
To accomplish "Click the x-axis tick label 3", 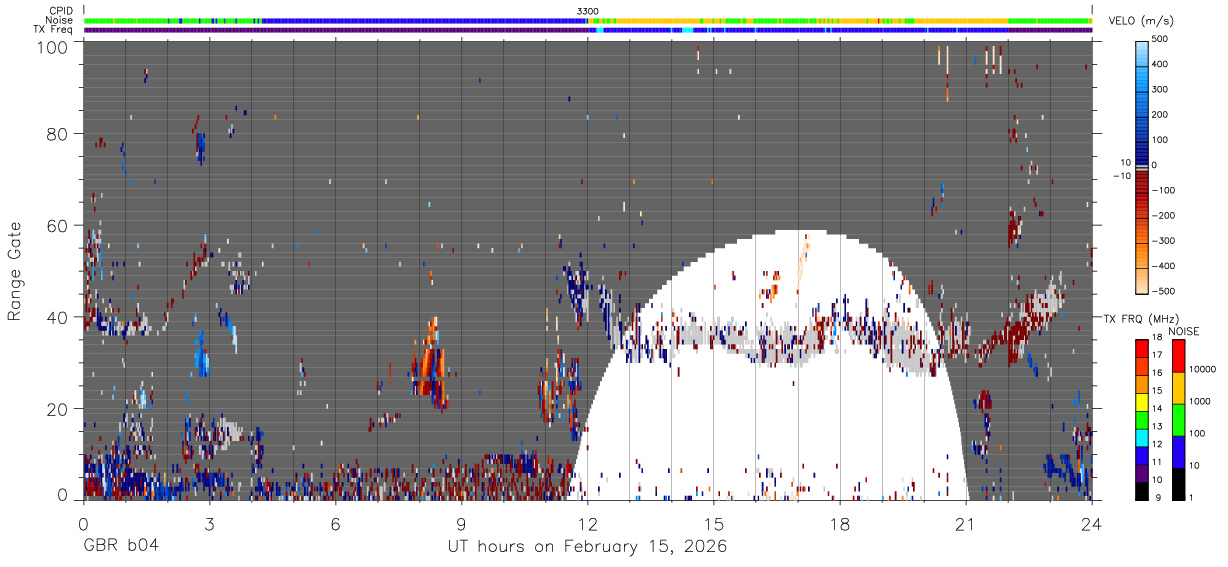I will (209, 523).
